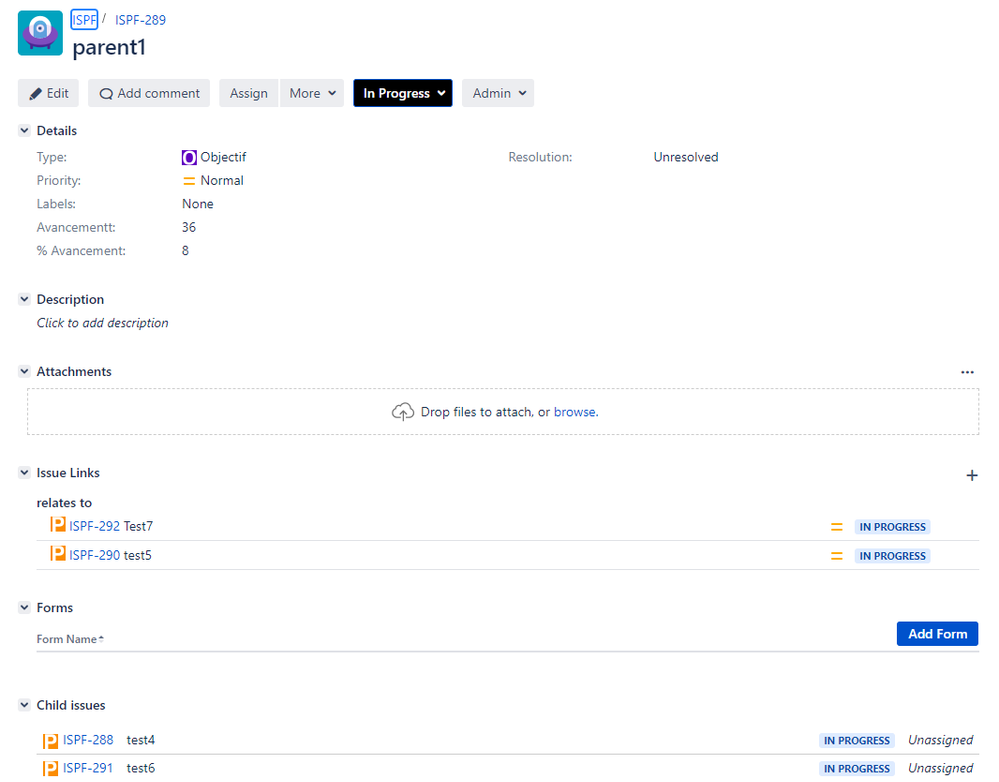The height and width of the screenshot is (782, 999).
Task: Click Unassigned in the ISPF-291 row
Action: [x=940, y=769]
